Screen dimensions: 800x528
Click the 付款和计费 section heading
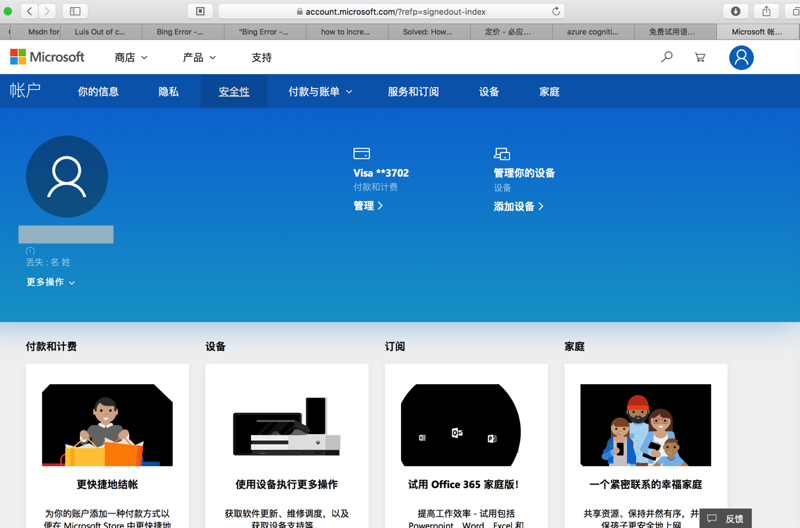point(51,346)
